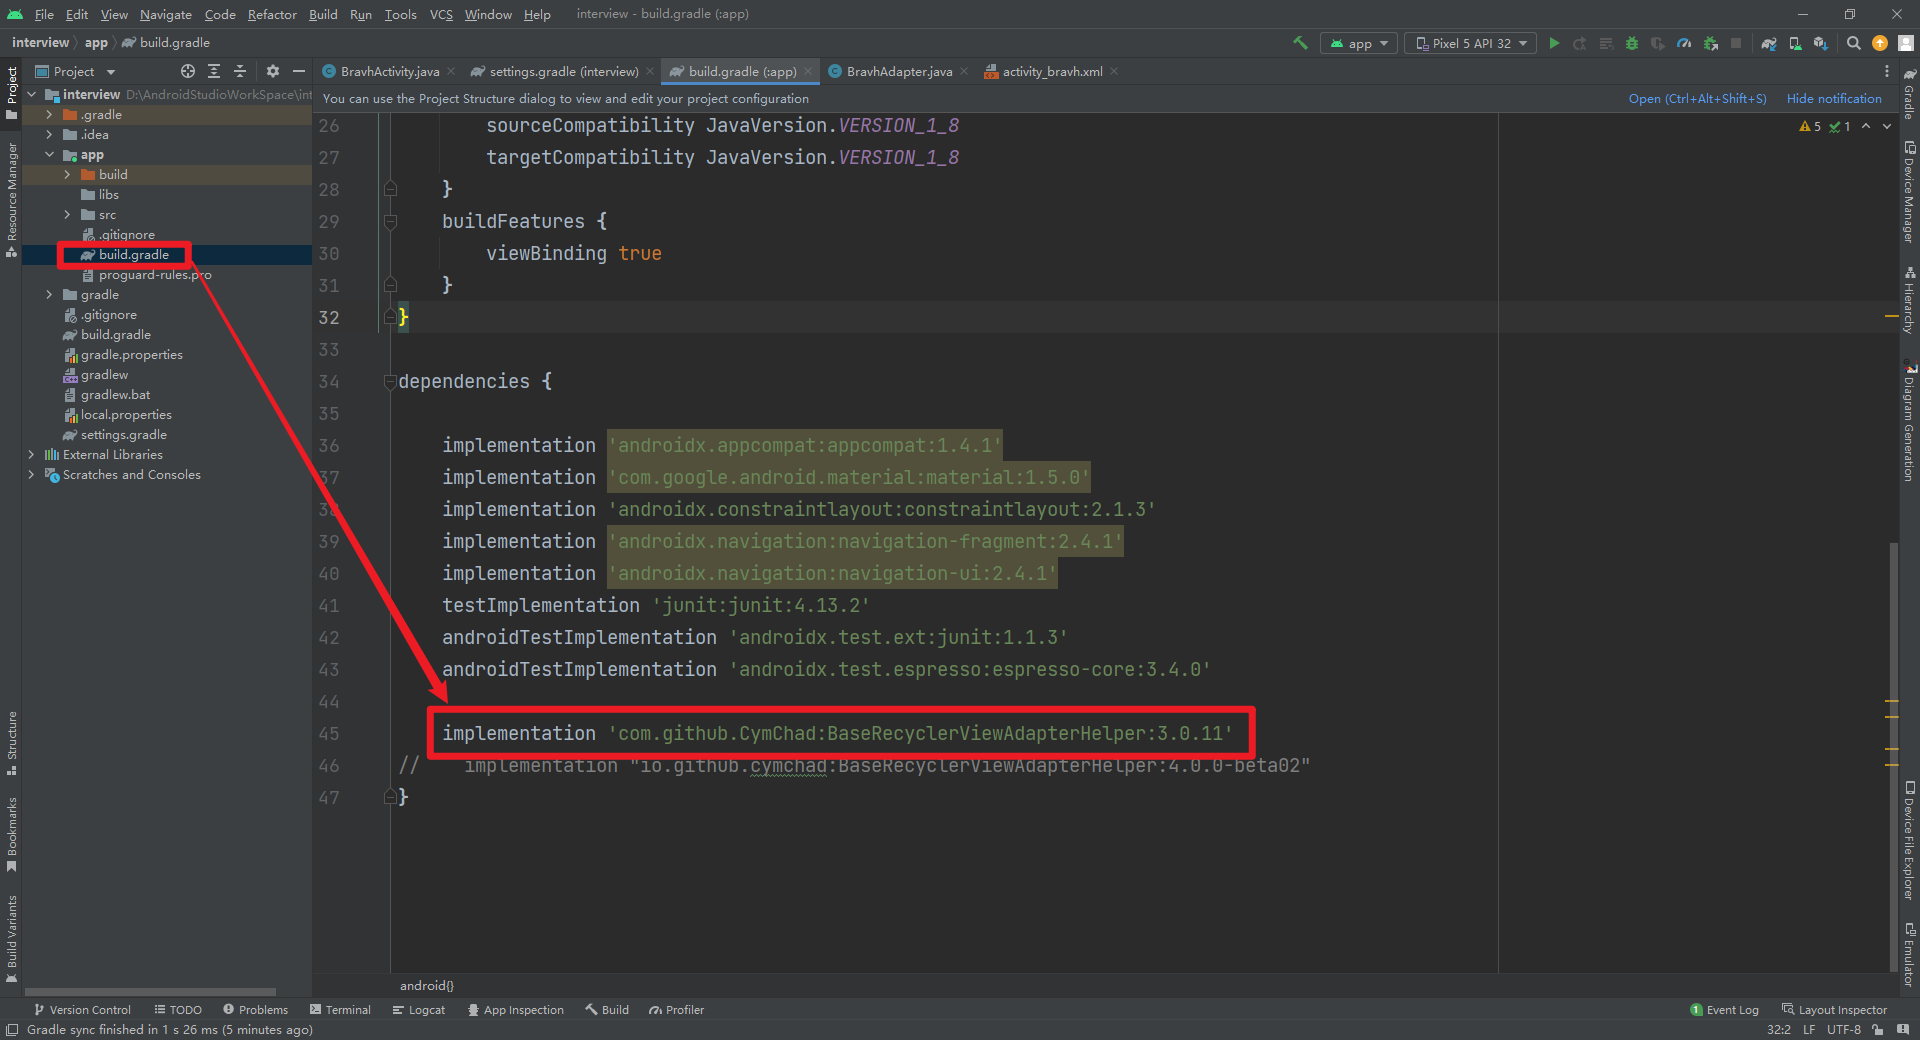The height and width of the screenshot is (1040, 1920).
Task: Toggle the Build Variants tool window
Action: (x=12, y=938)
